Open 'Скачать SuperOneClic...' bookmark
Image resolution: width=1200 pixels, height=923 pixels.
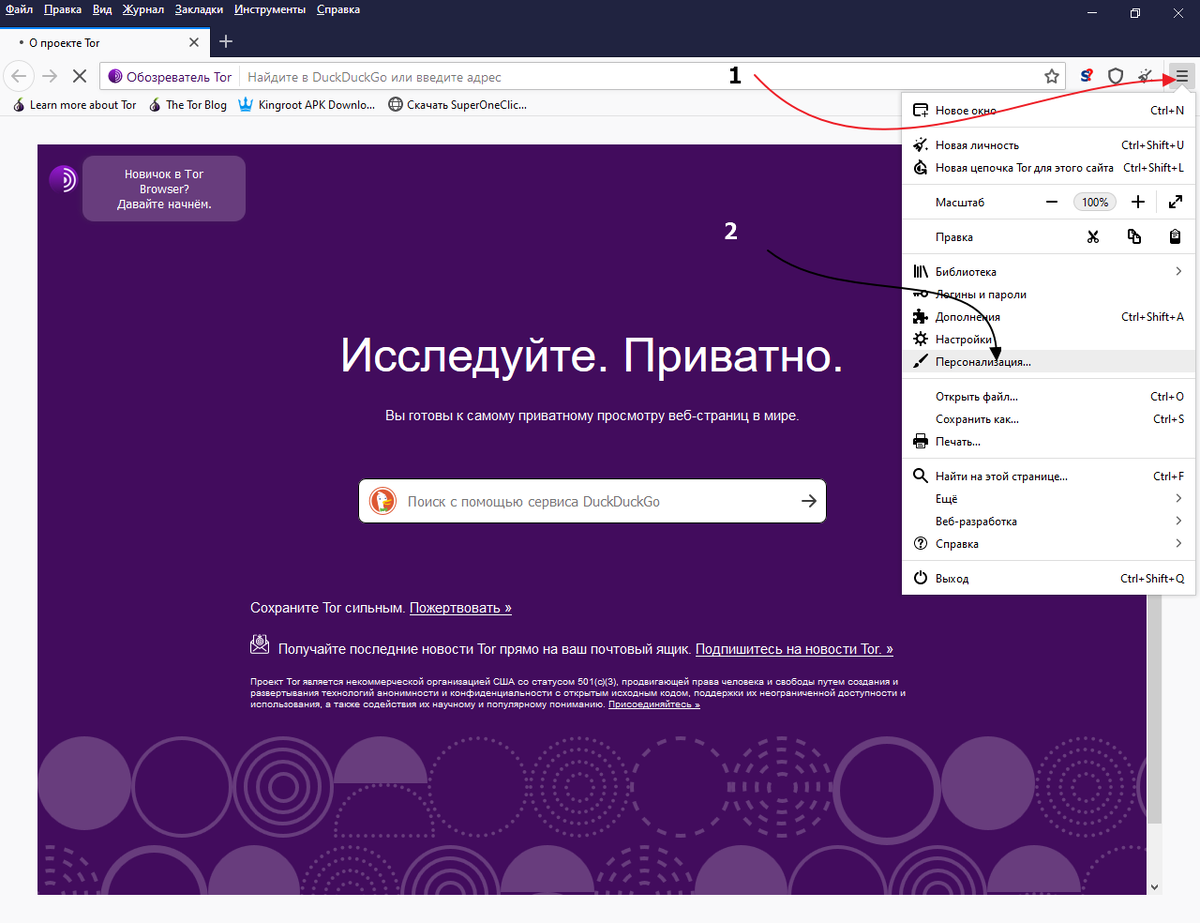point(457,105)
